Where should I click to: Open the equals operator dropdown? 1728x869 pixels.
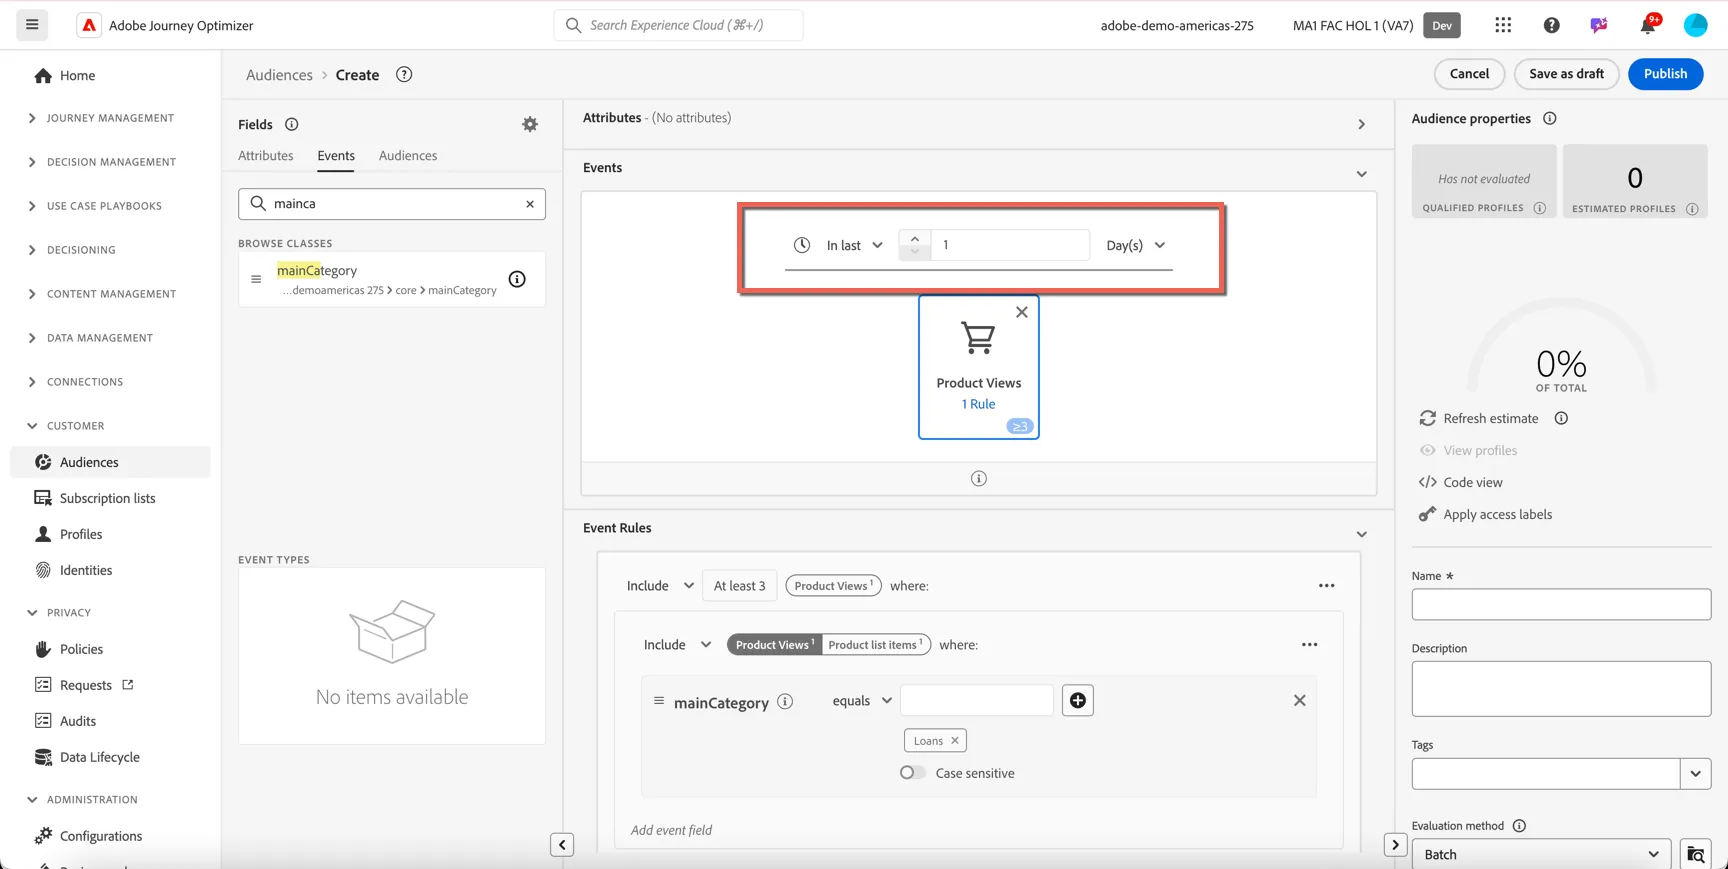862,701
